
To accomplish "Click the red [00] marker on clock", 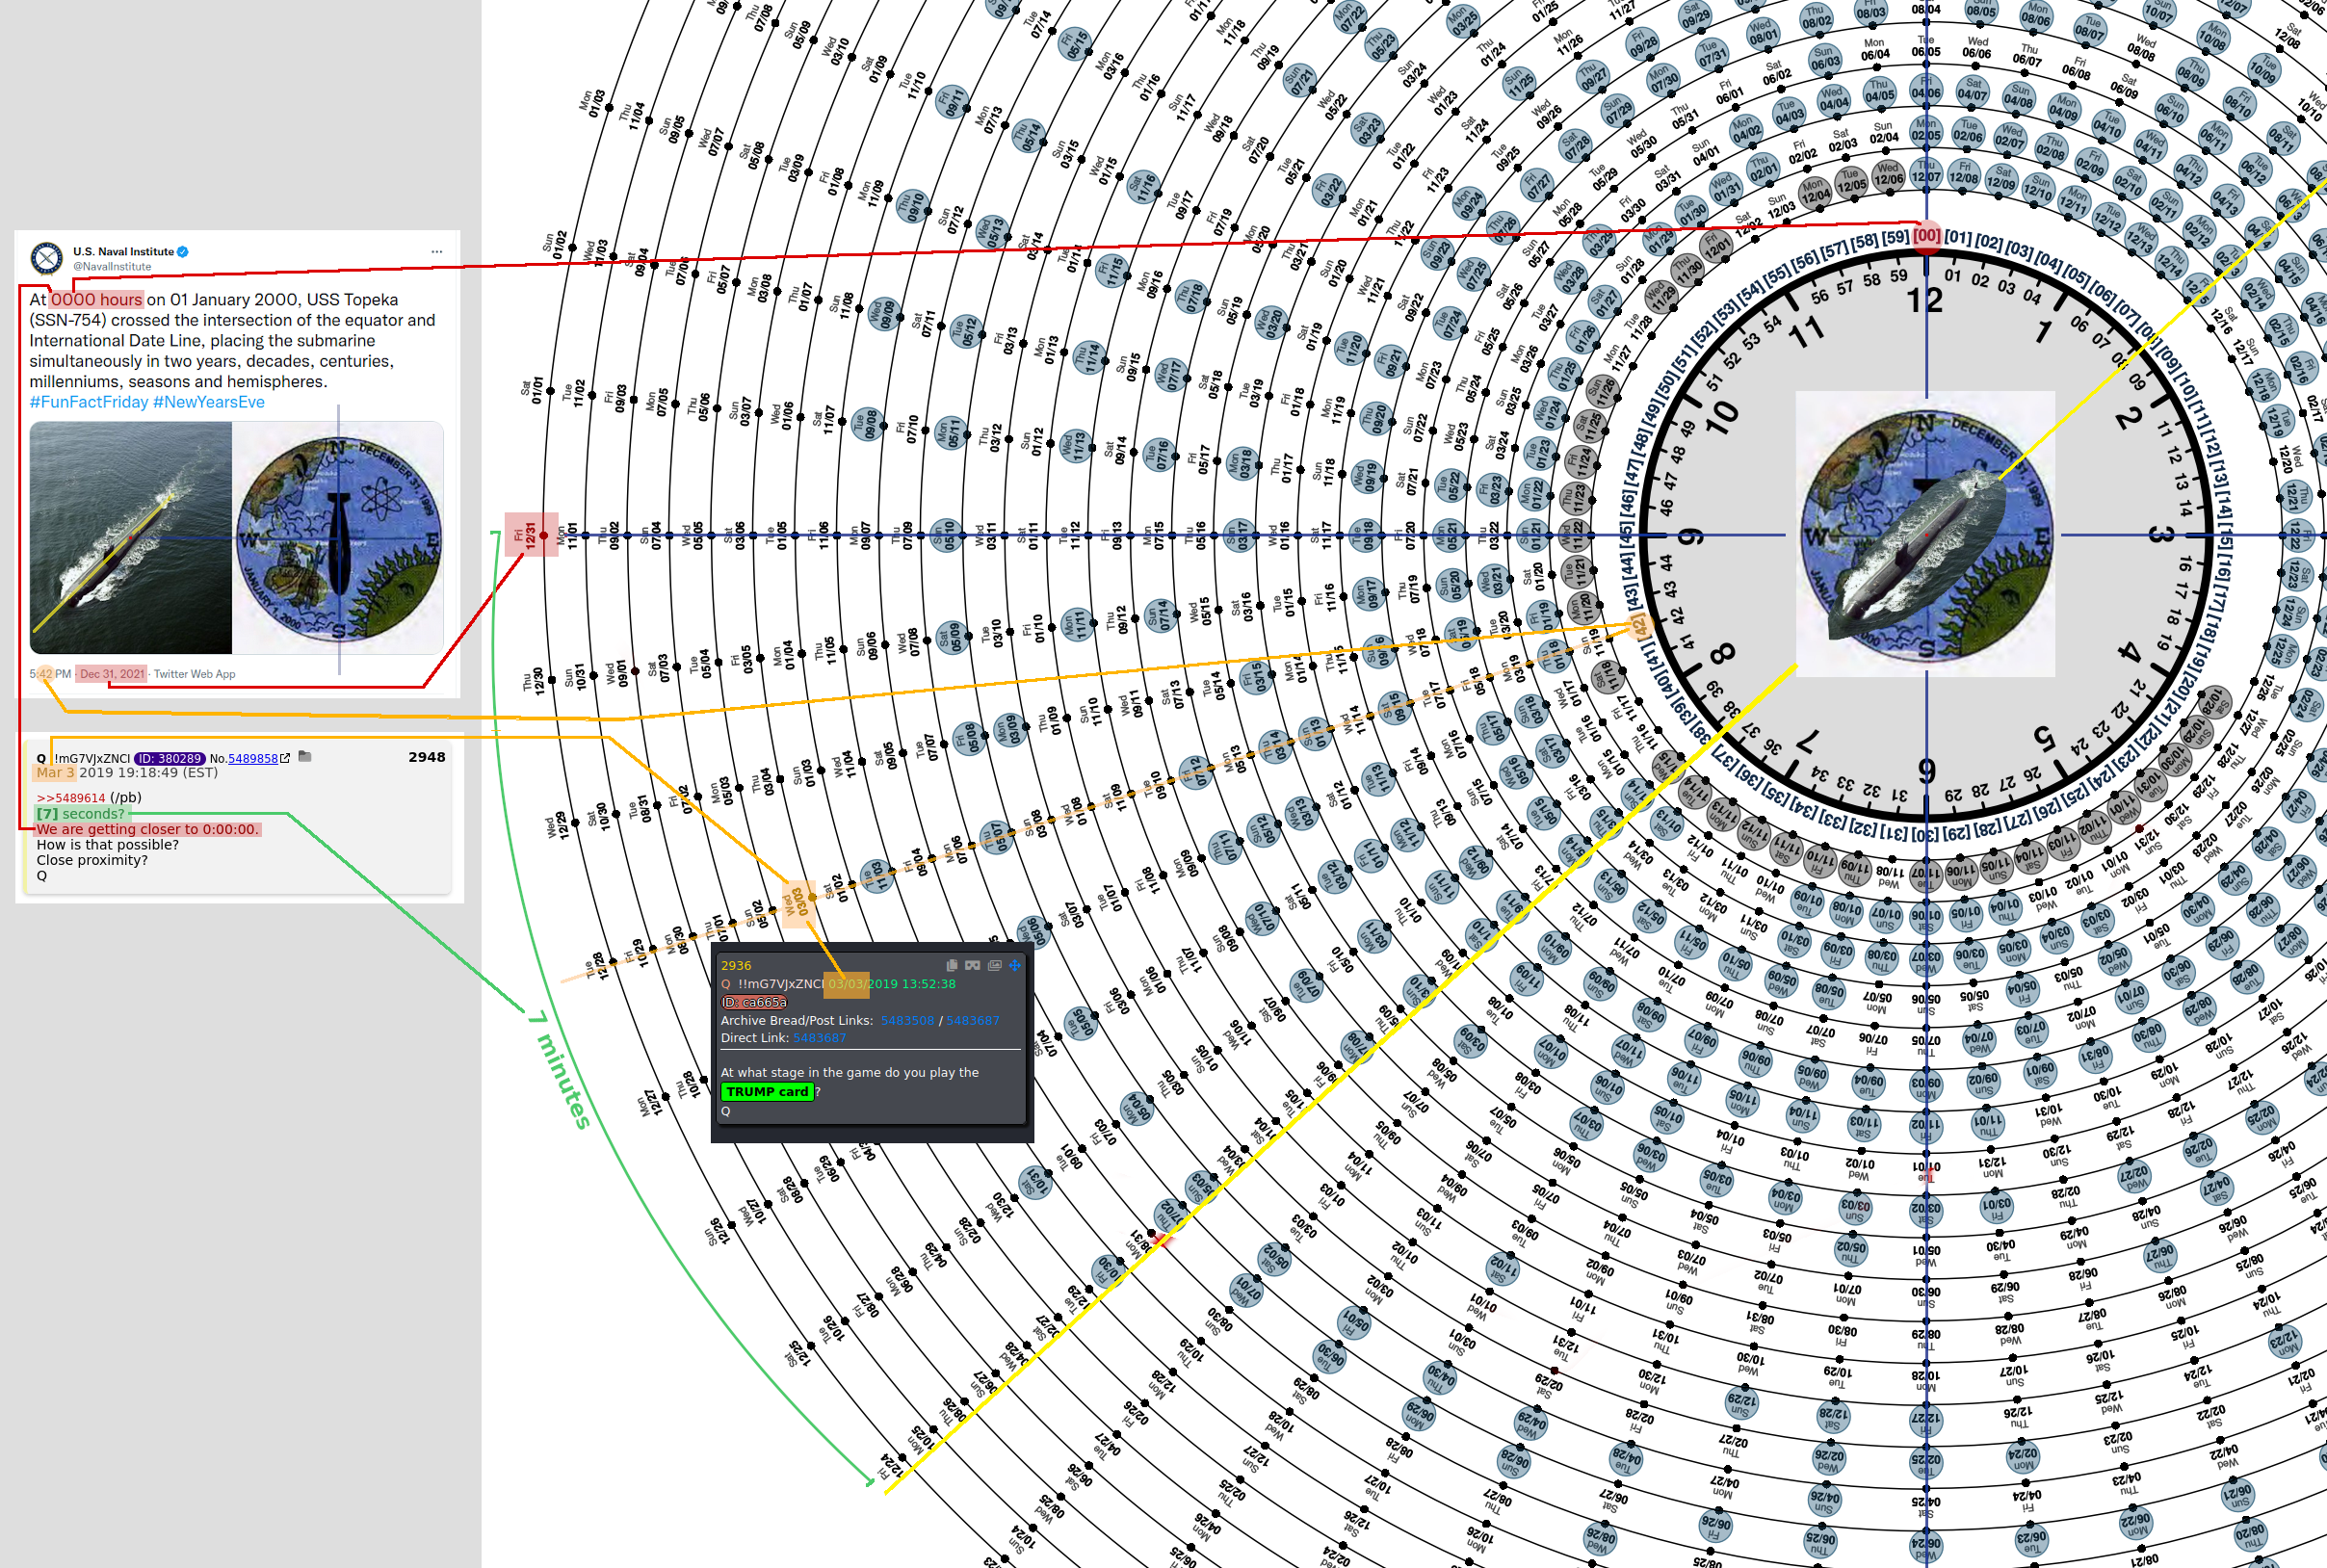I will pyautogui.click(x=1927, y=236).
